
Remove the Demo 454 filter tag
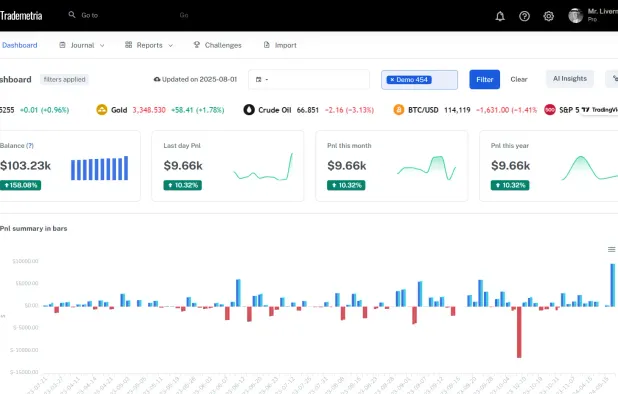point(392,80)
